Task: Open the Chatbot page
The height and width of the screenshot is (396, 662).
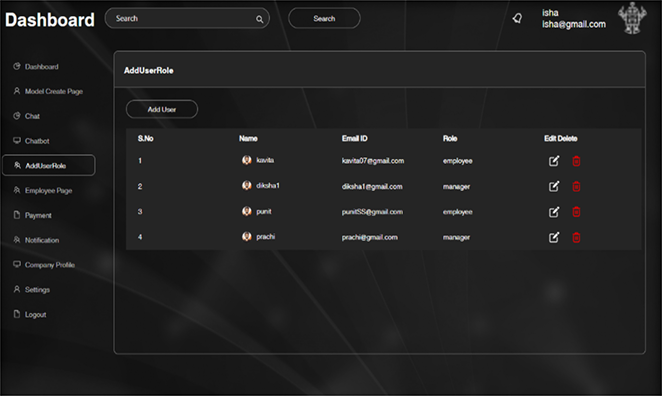Action: (37, 141)
